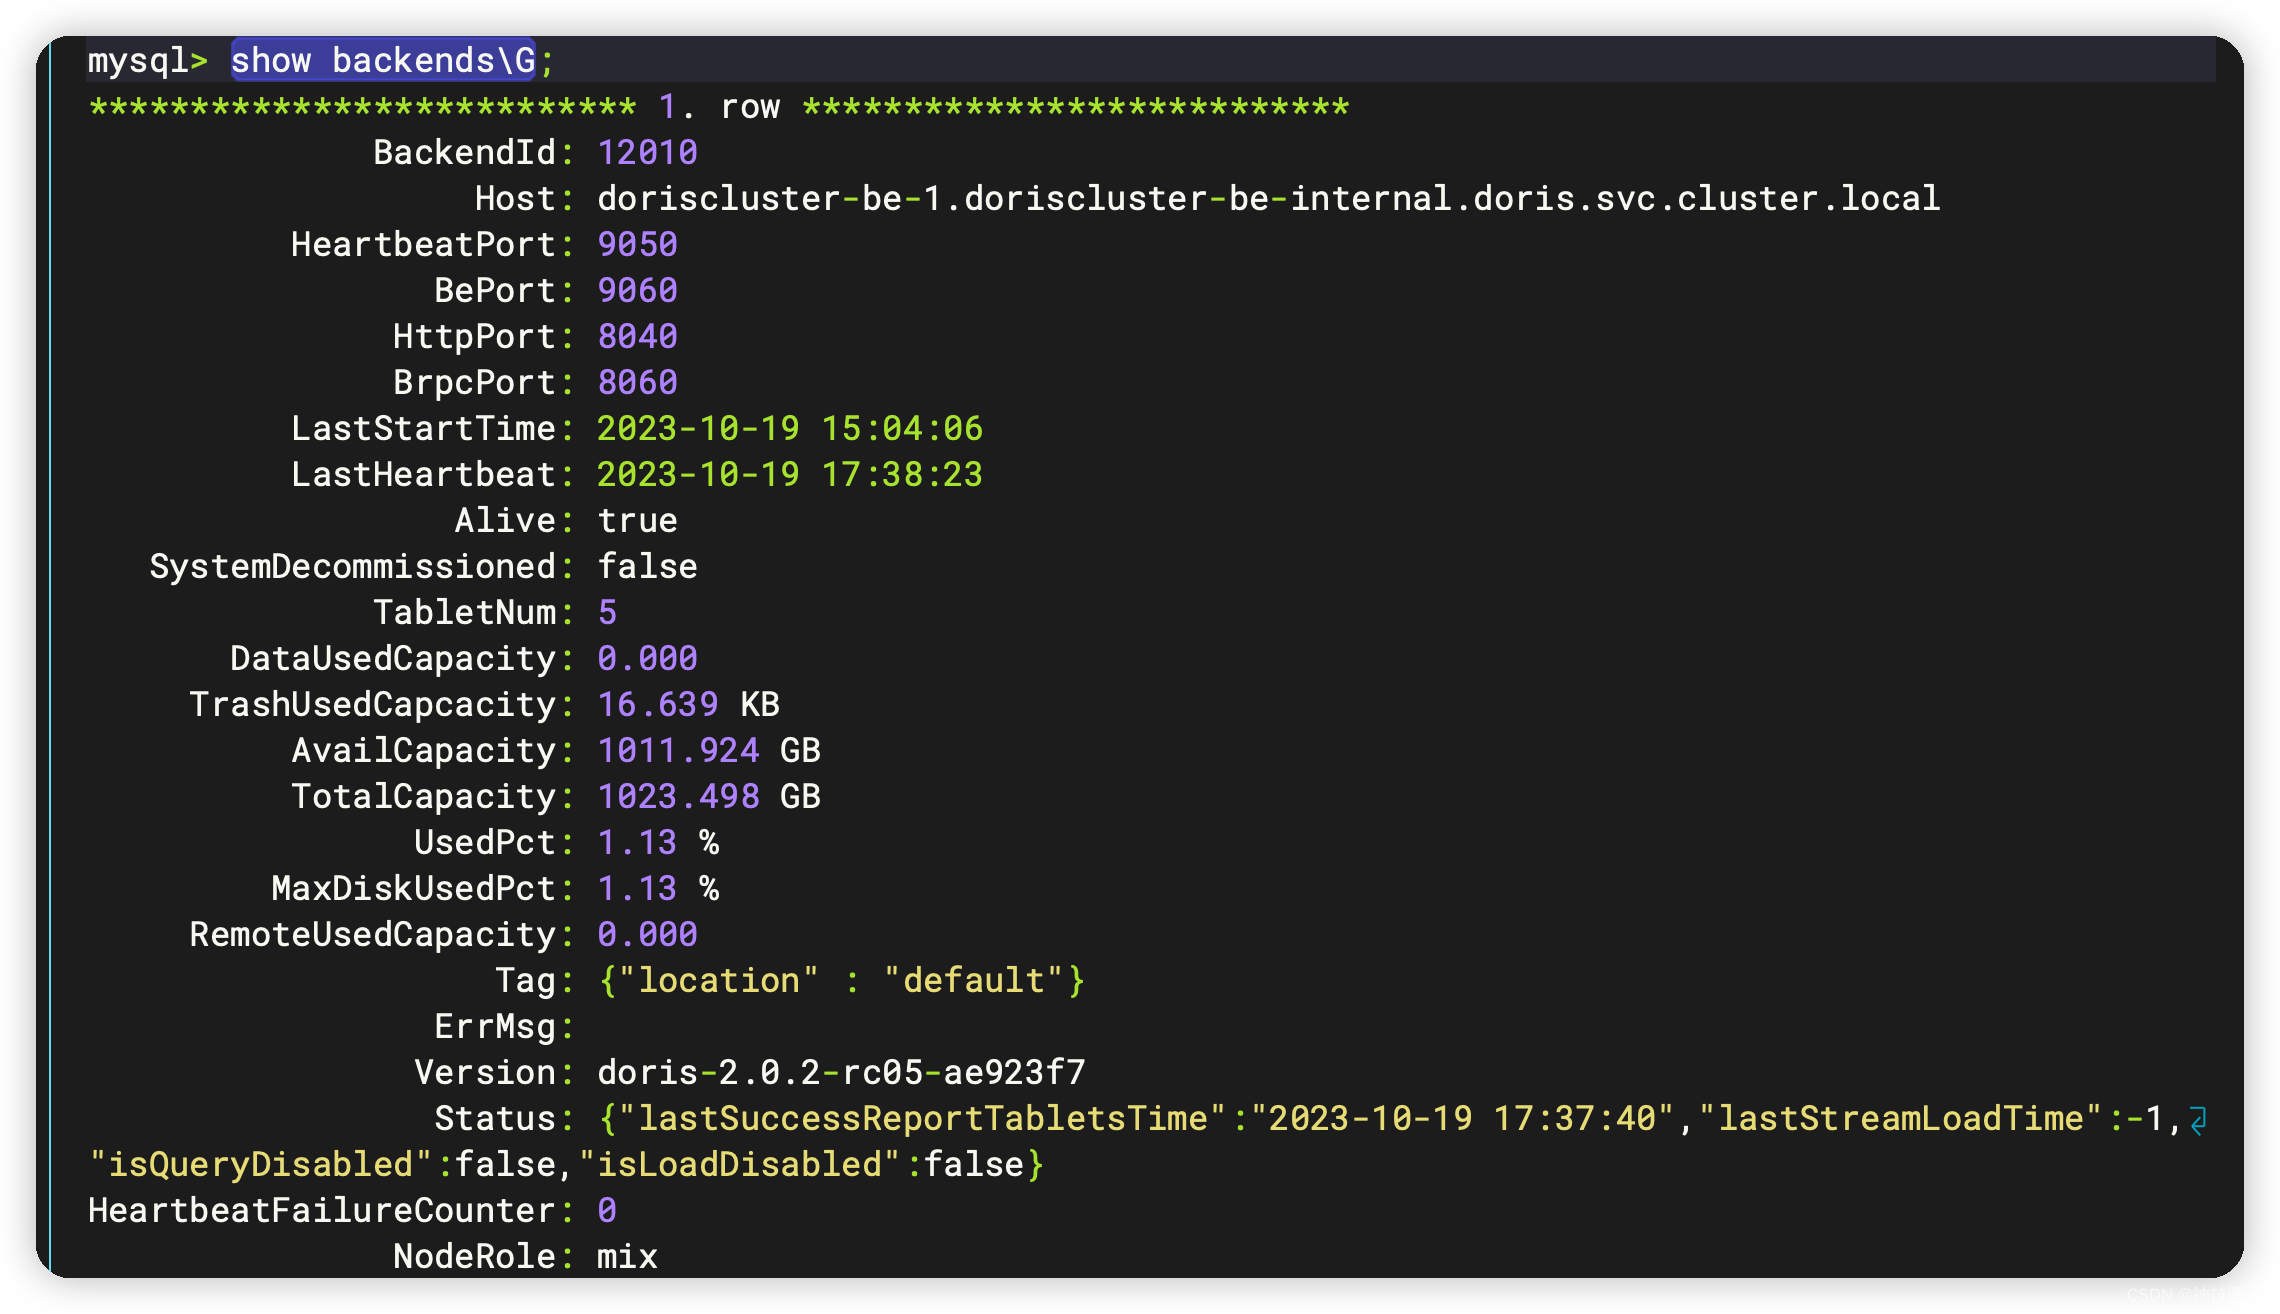This screenshot has width=2280, height=1314.
Task: Select BePort value 9060
Action: 637,291
